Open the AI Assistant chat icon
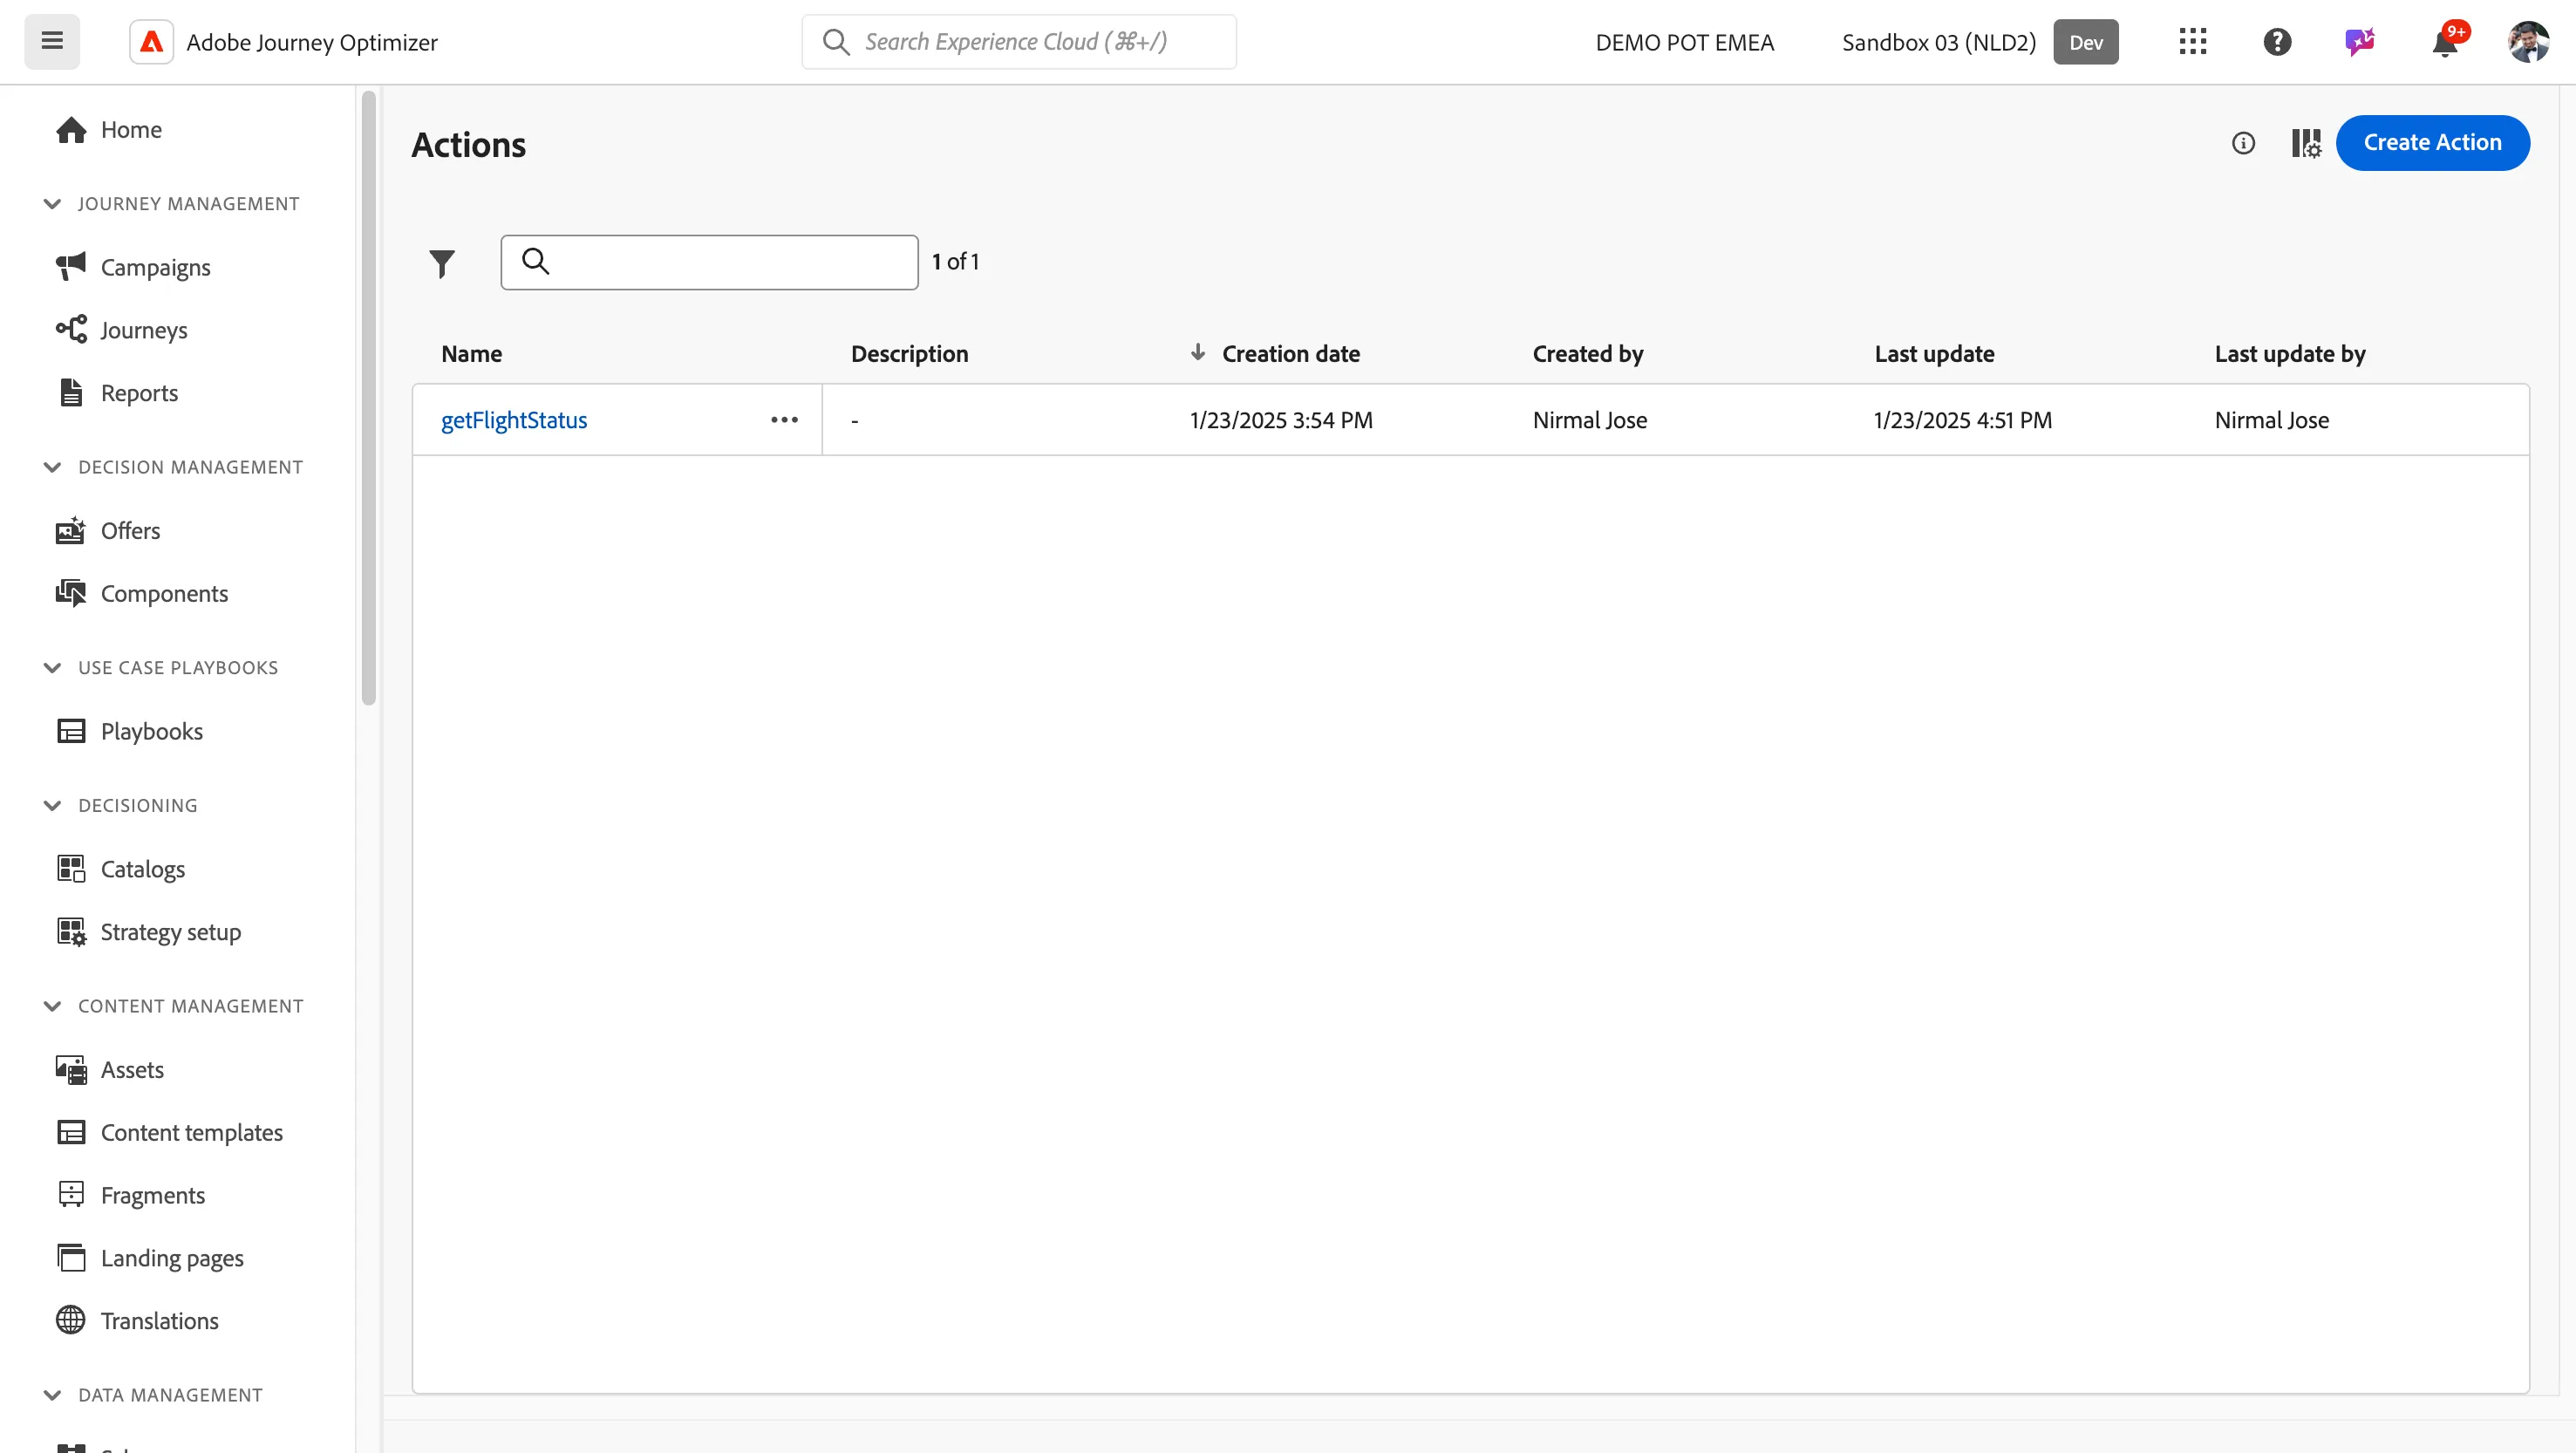The image size is (2576, 1453). 2360,42
